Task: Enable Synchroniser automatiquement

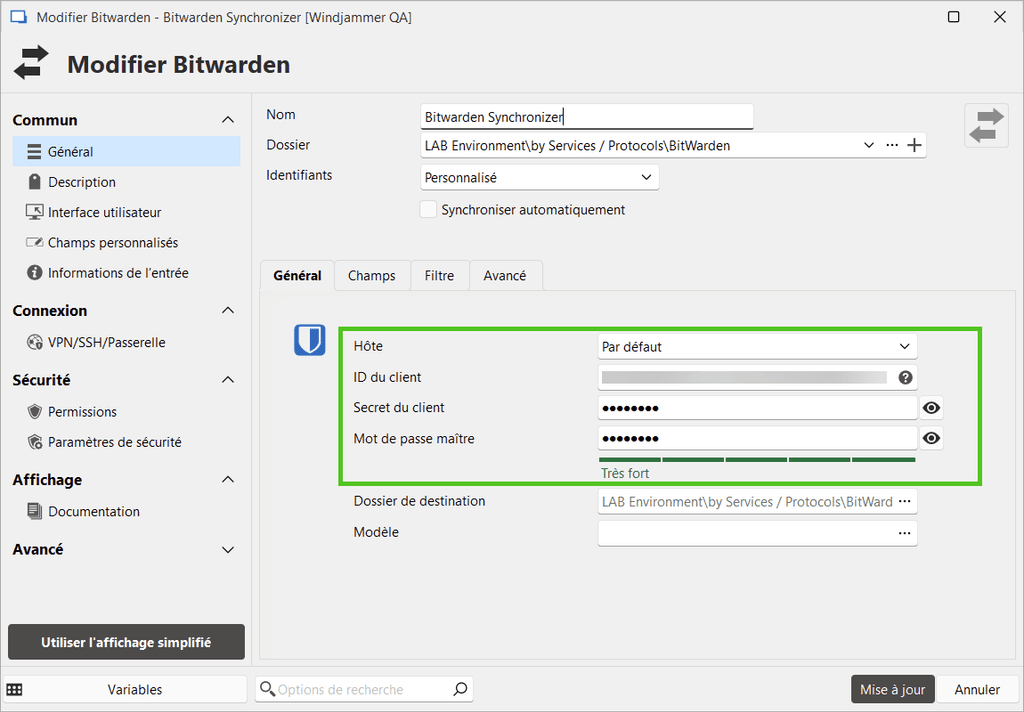Action: pos(429,210)
